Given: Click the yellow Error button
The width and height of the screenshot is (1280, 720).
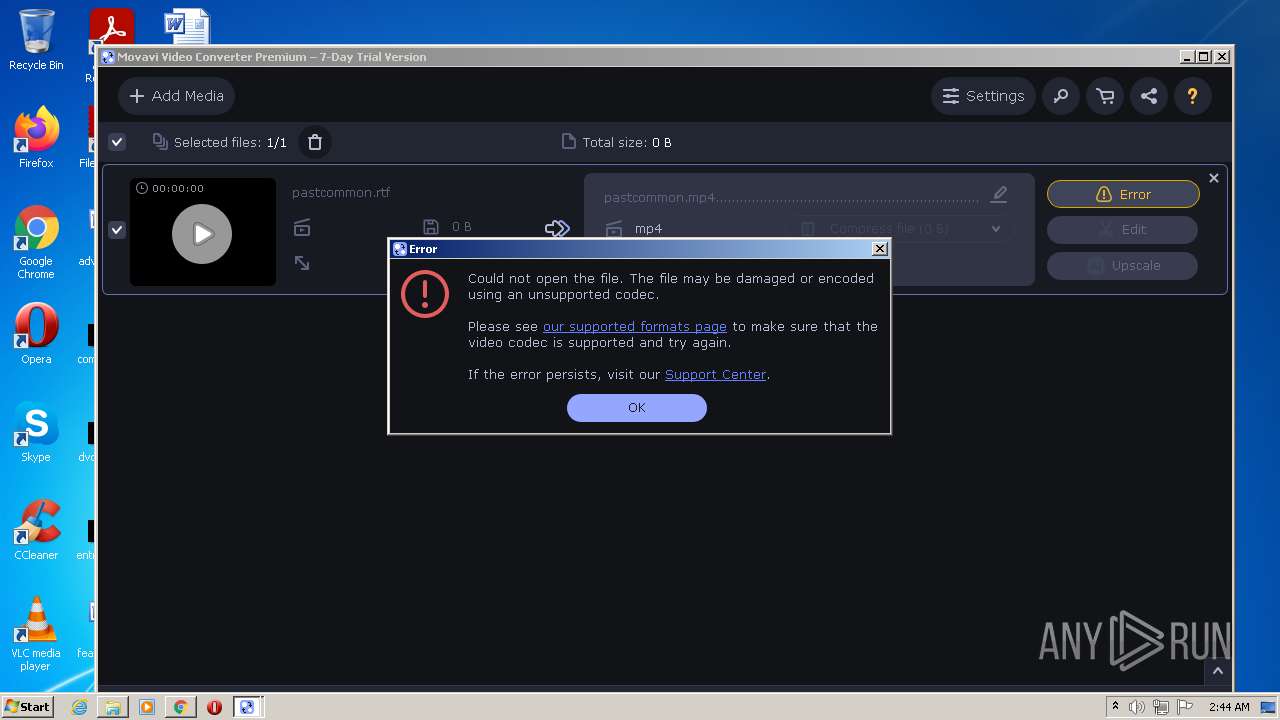Looking at the screenshot, I should 1123,194.
